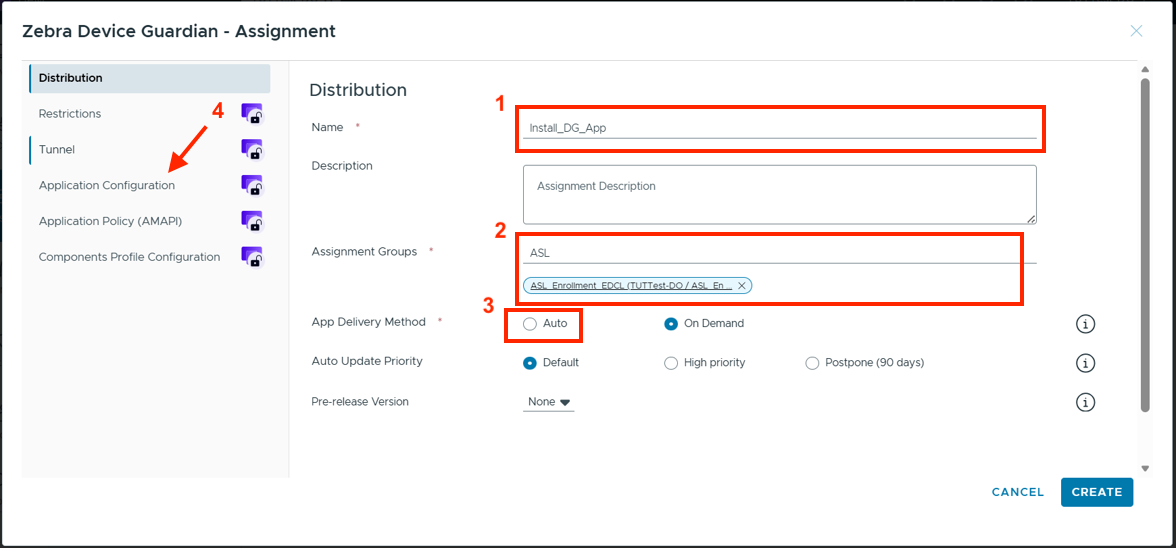Open info icon for App Delivery Method
The width and height of the screenshot is (1176, 548).
tap(1085, 324)
